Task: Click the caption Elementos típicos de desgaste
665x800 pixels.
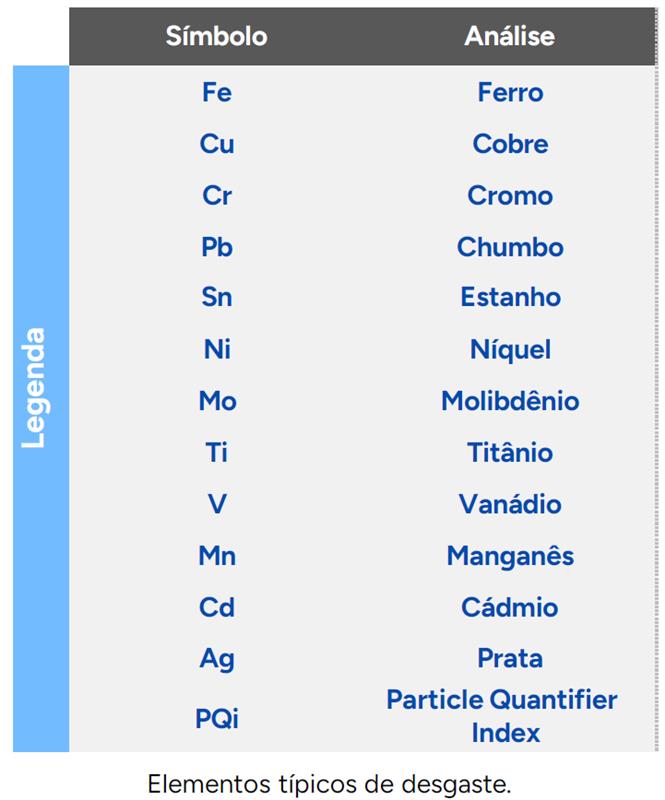Action: tap(331, 783)
